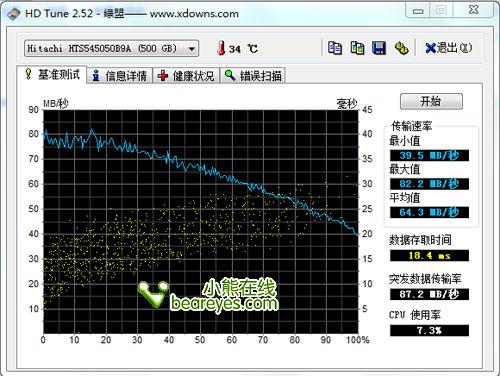Select the 基准测试 benchmark tab
This screenshot has height=376, width=500.
pos(52,74)
